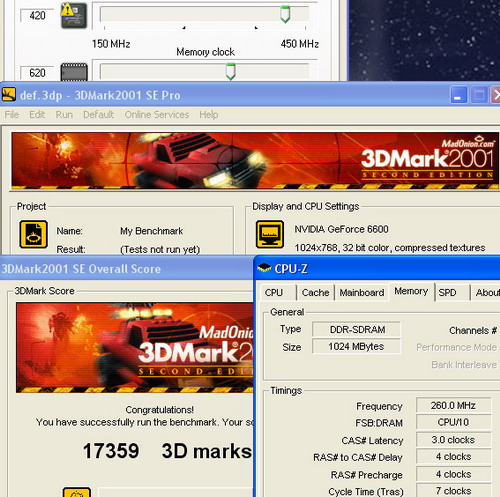Click the 3DMark2001 Second Edition main banner
500x497 pixels.
pyautogui.click(x=255, y=161)
